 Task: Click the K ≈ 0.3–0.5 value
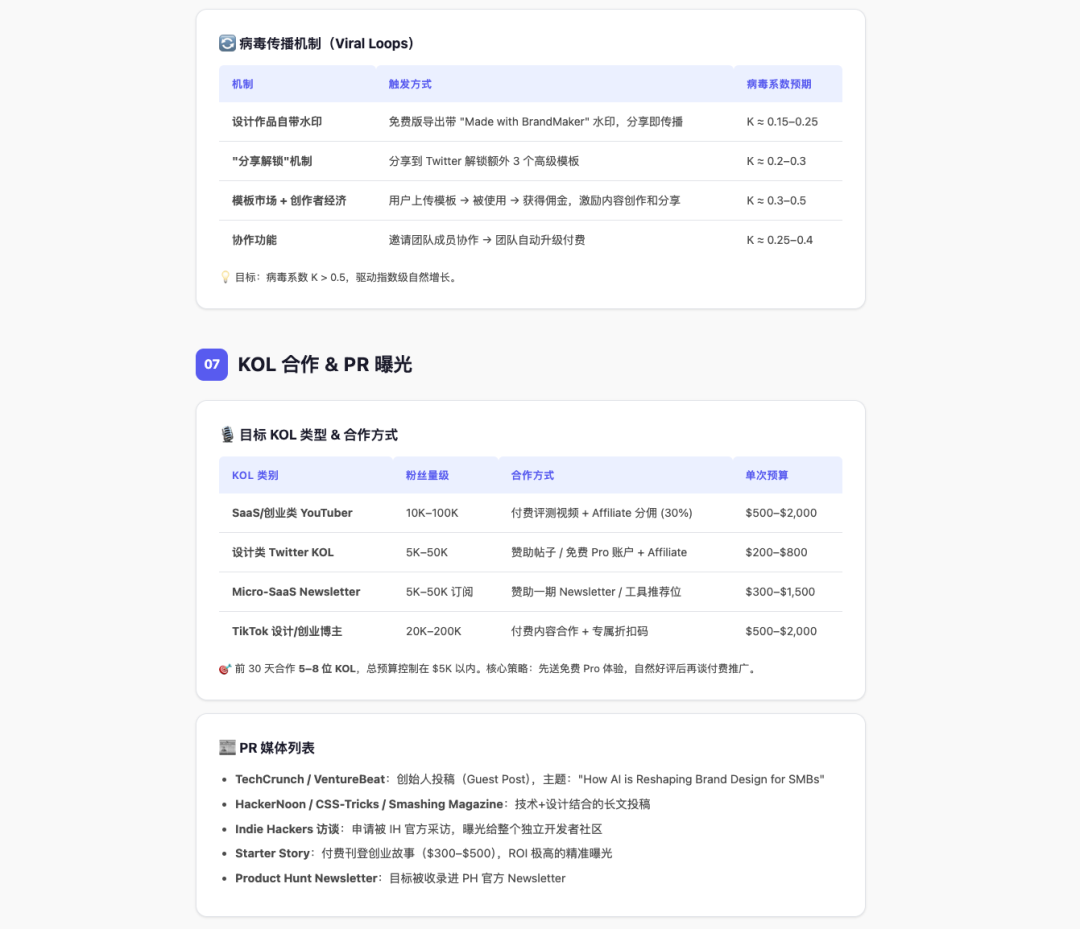point(776,200)
